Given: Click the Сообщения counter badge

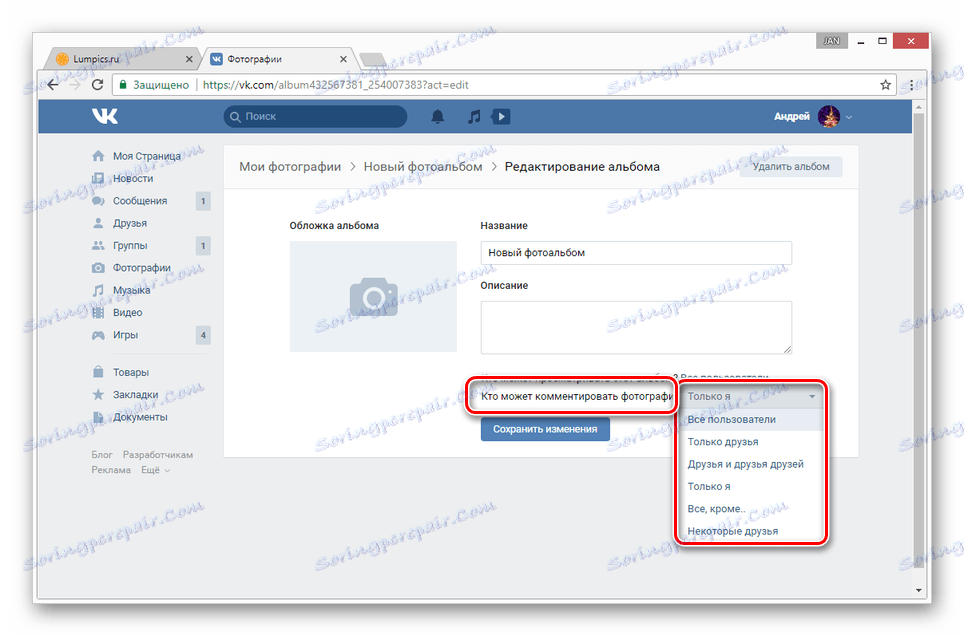Looking at the screenshot, I should tap(203, 201).
